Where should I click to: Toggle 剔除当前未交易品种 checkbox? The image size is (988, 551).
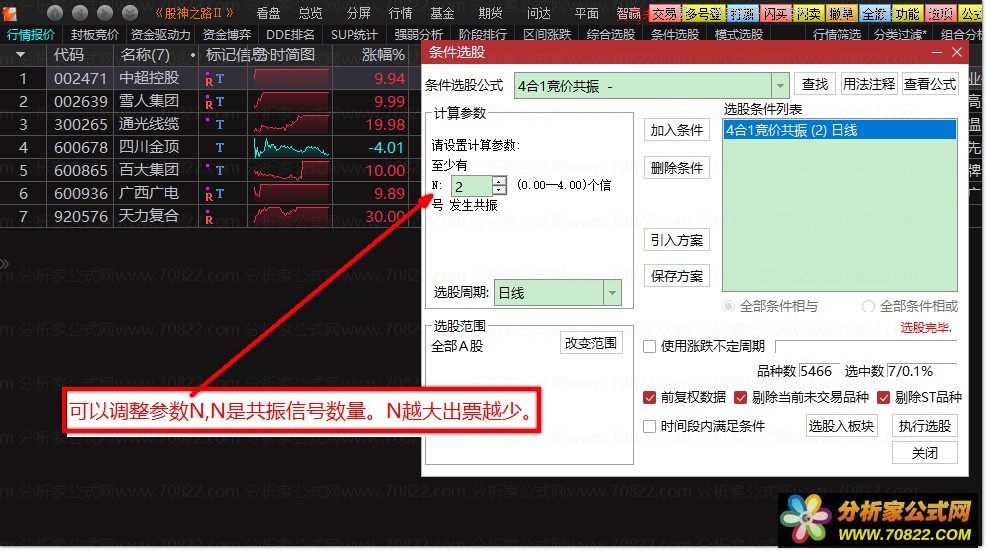(x=740, y=398)
